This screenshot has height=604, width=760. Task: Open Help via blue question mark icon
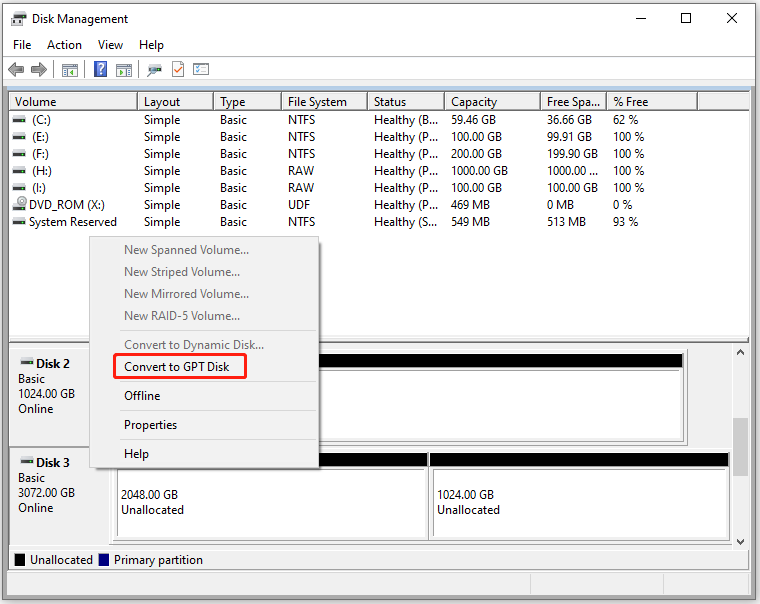coord(101,70)
